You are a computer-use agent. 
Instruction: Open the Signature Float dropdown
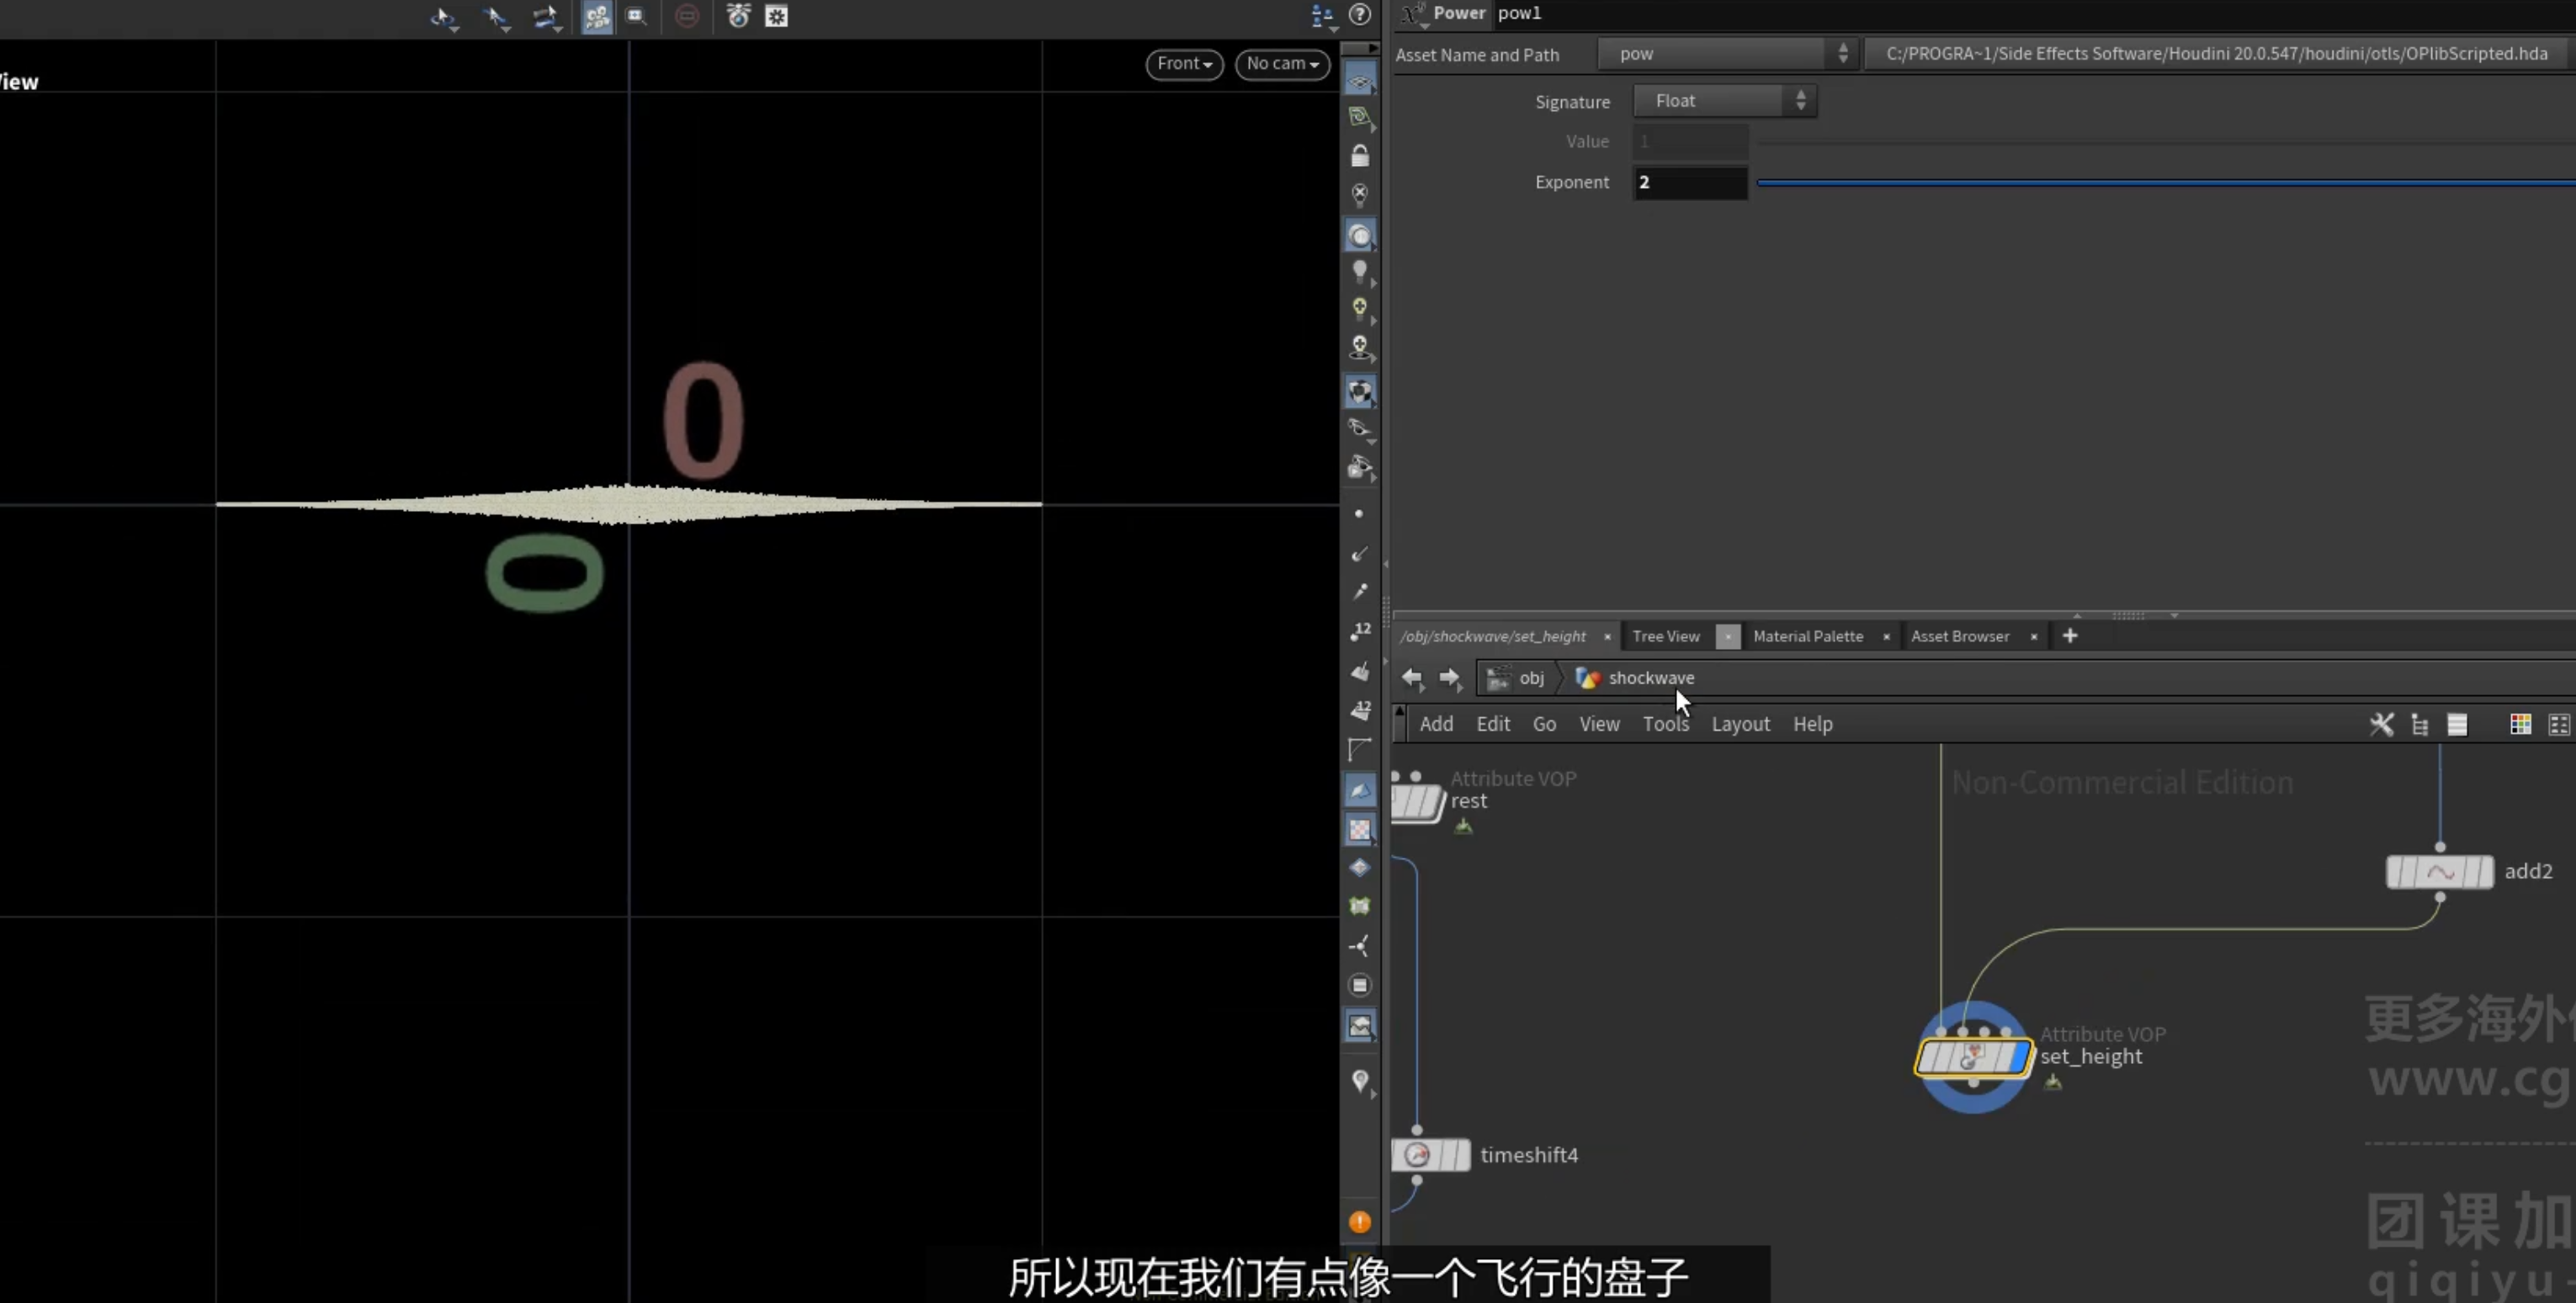pyautogui.click(x=1725, y=101)
